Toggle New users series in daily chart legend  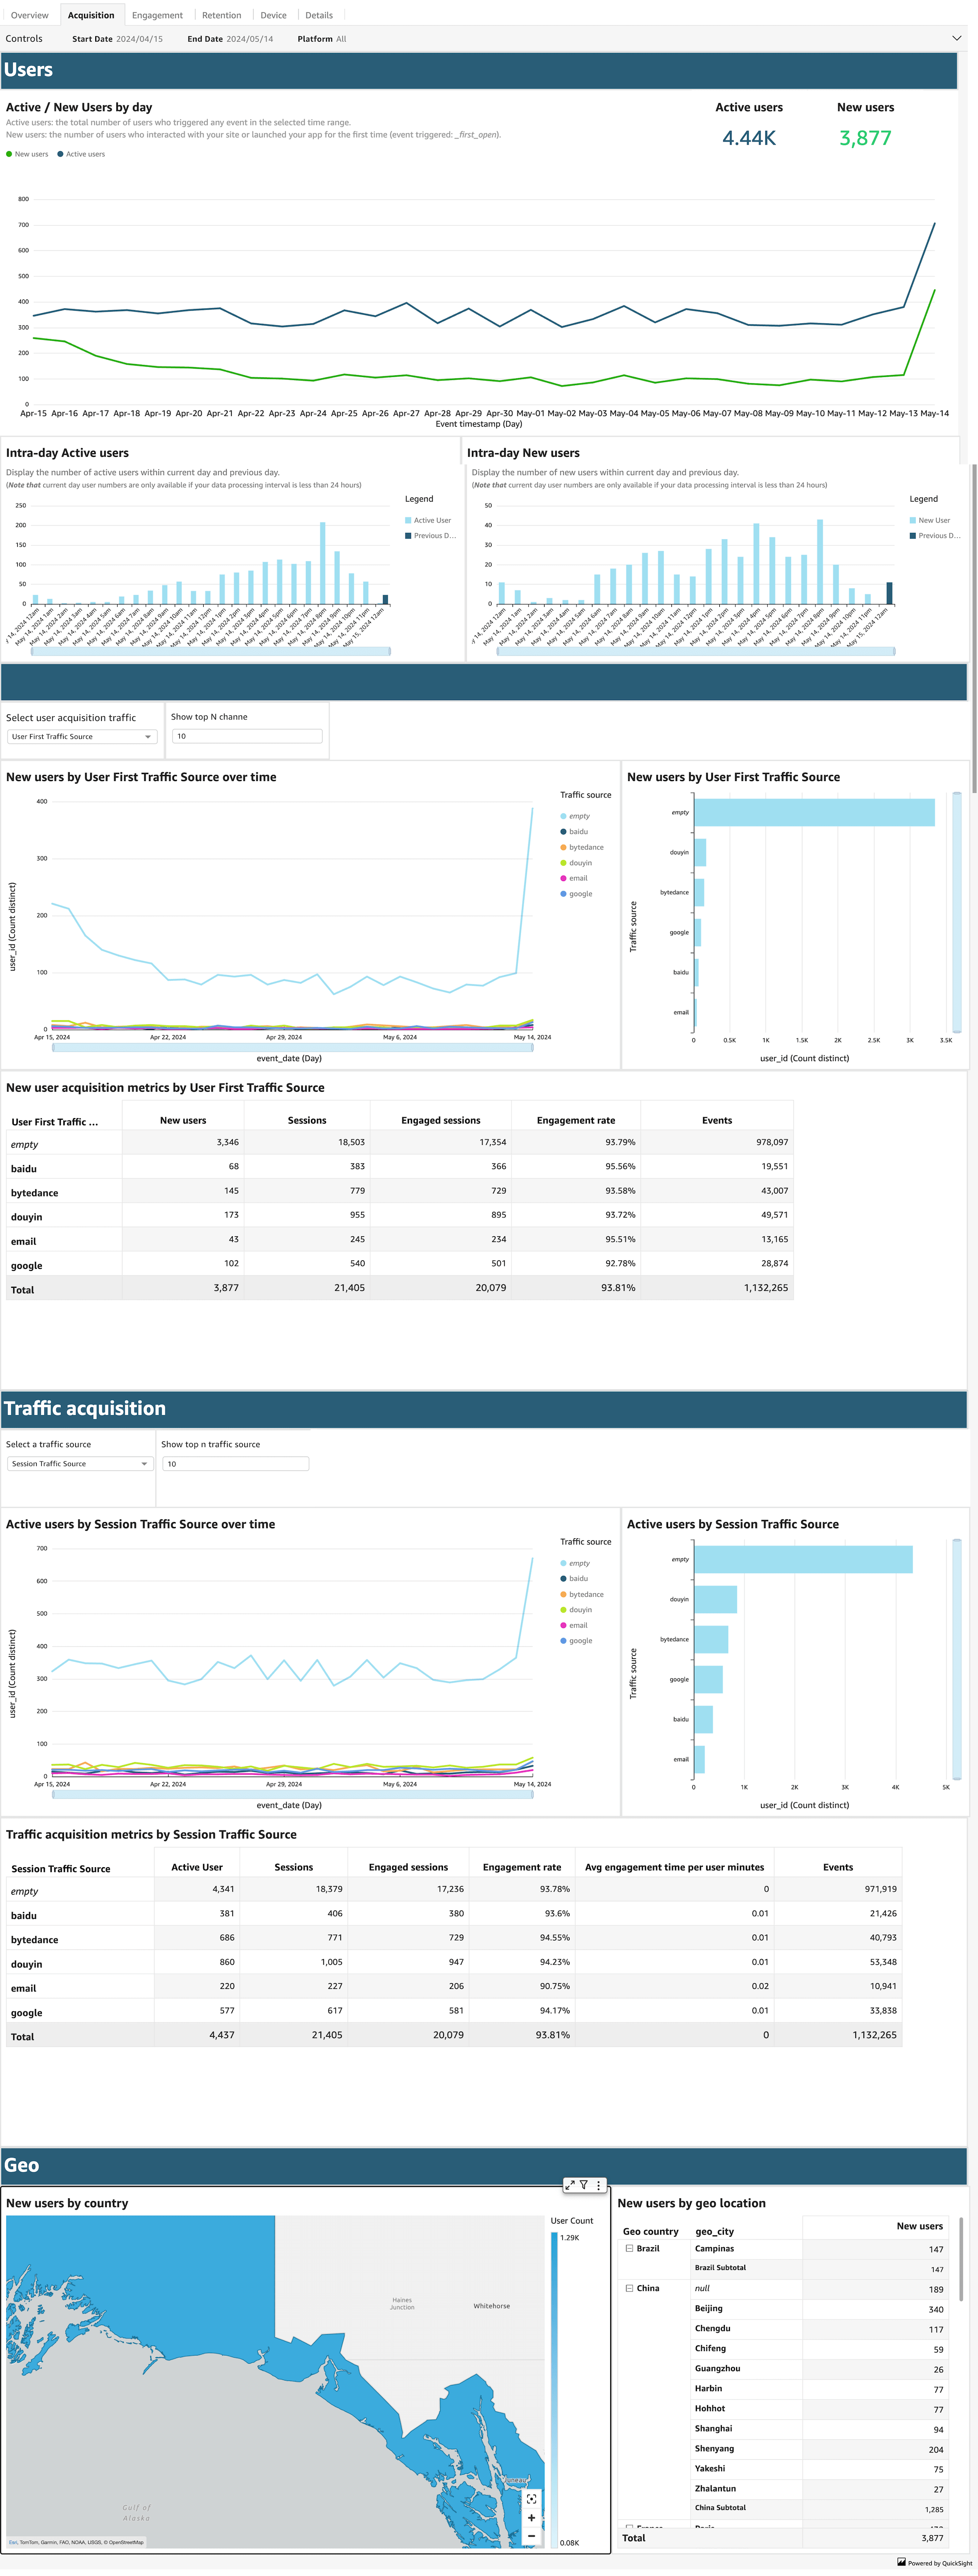pyautogui.click(x=27, y=154)
